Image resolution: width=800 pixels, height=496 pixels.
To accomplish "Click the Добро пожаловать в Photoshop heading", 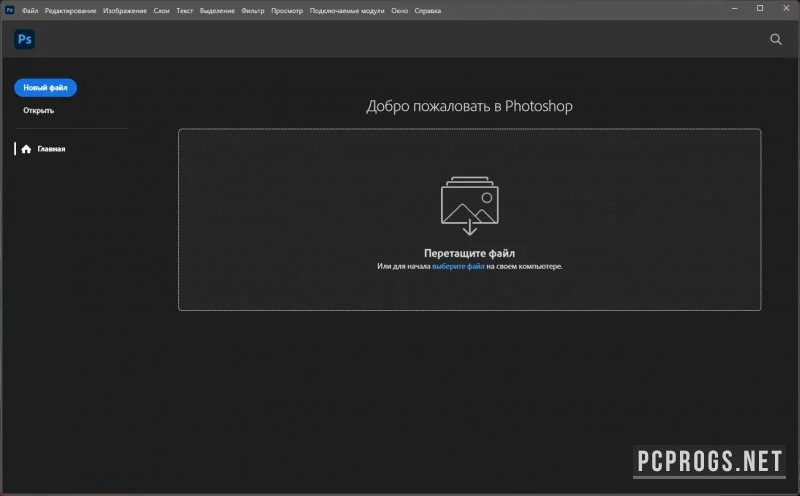I will (469, 106).
